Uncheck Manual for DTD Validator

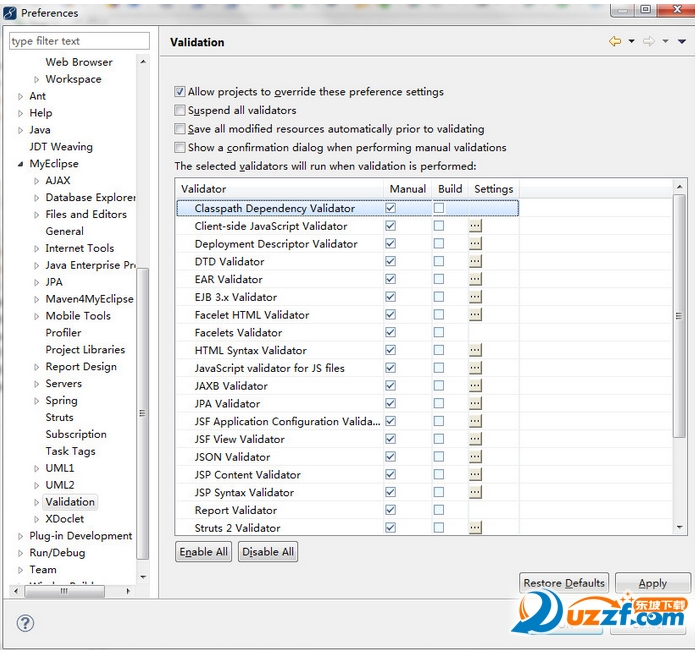[x=390, y=261]
